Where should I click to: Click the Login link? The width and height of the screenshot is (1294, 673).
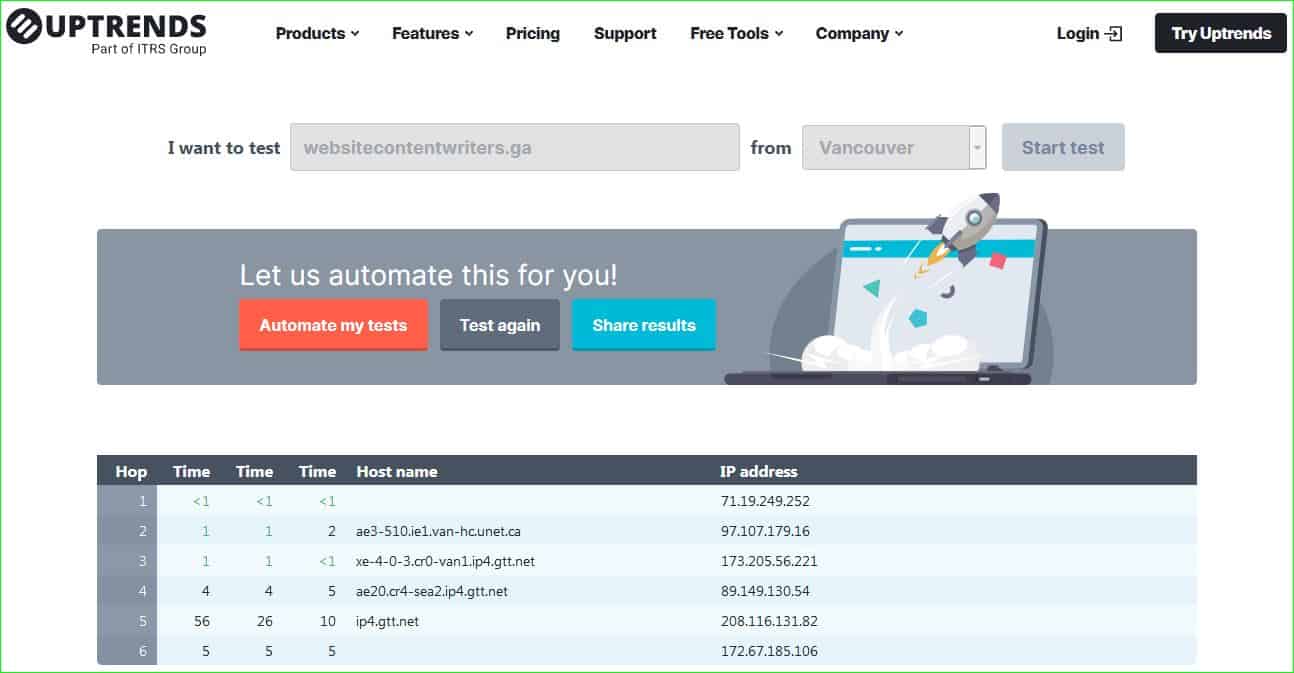1089,33
